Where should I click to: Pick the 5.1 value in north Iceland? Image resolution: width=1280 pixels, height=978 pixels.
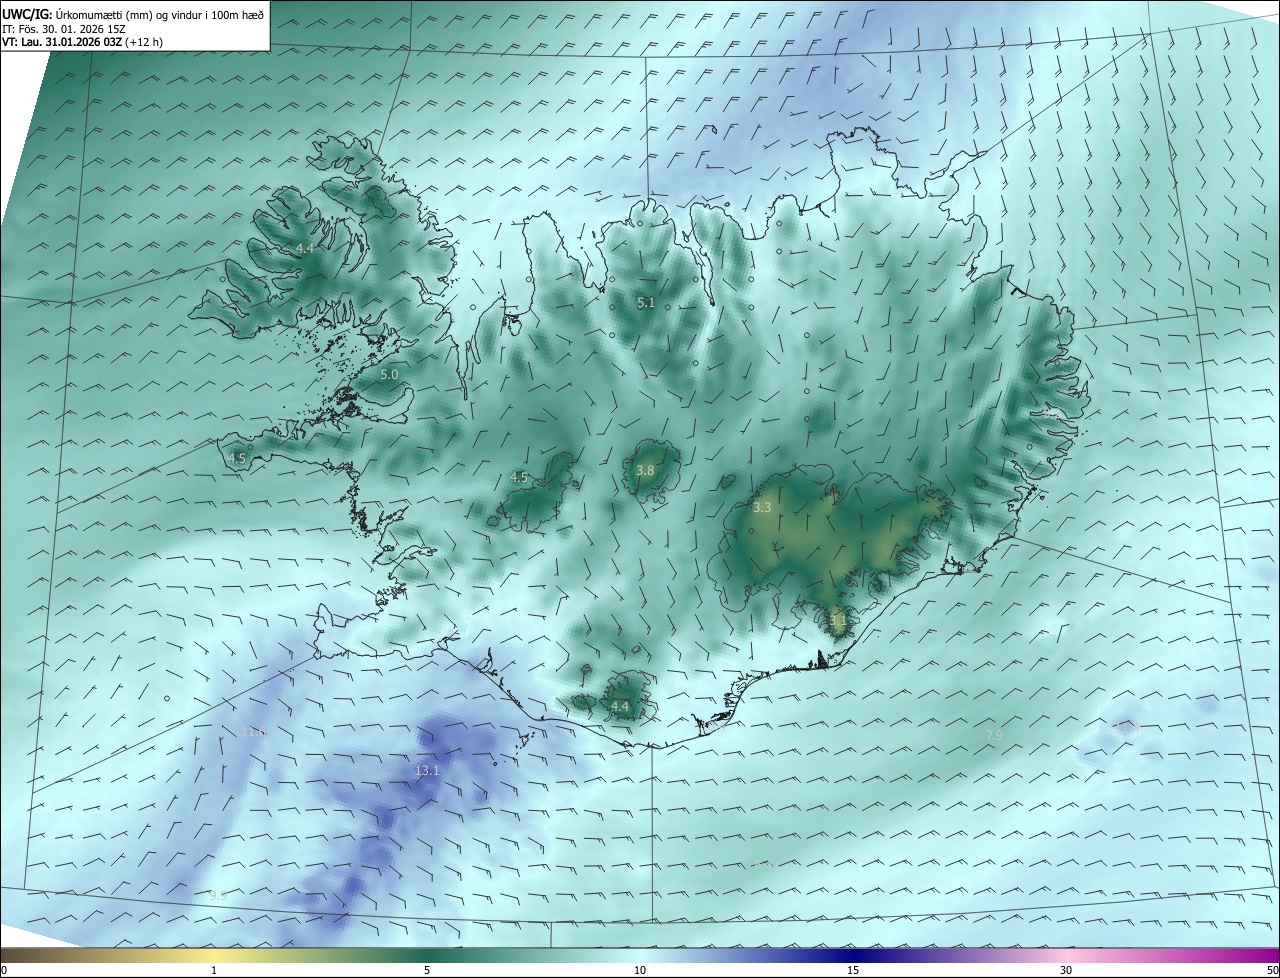pyautogui.click(x=646, y=302)
